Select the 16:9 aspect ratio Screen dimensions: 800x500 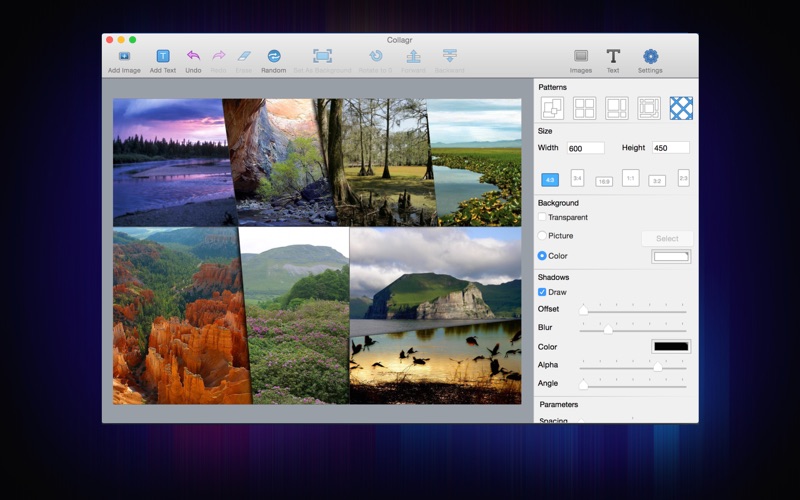604,181
